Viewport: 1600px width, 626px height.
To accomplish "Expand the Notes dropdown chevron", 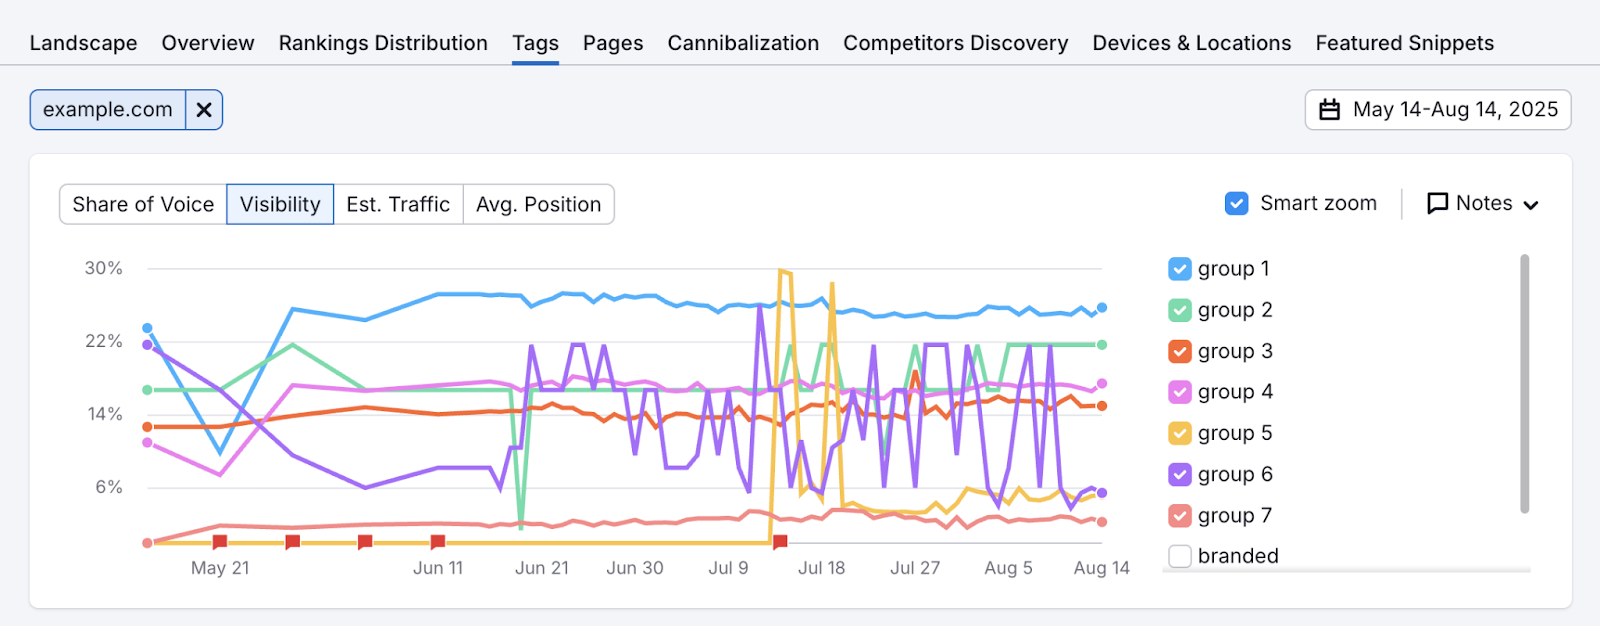I will click(x=1531, y=205).
